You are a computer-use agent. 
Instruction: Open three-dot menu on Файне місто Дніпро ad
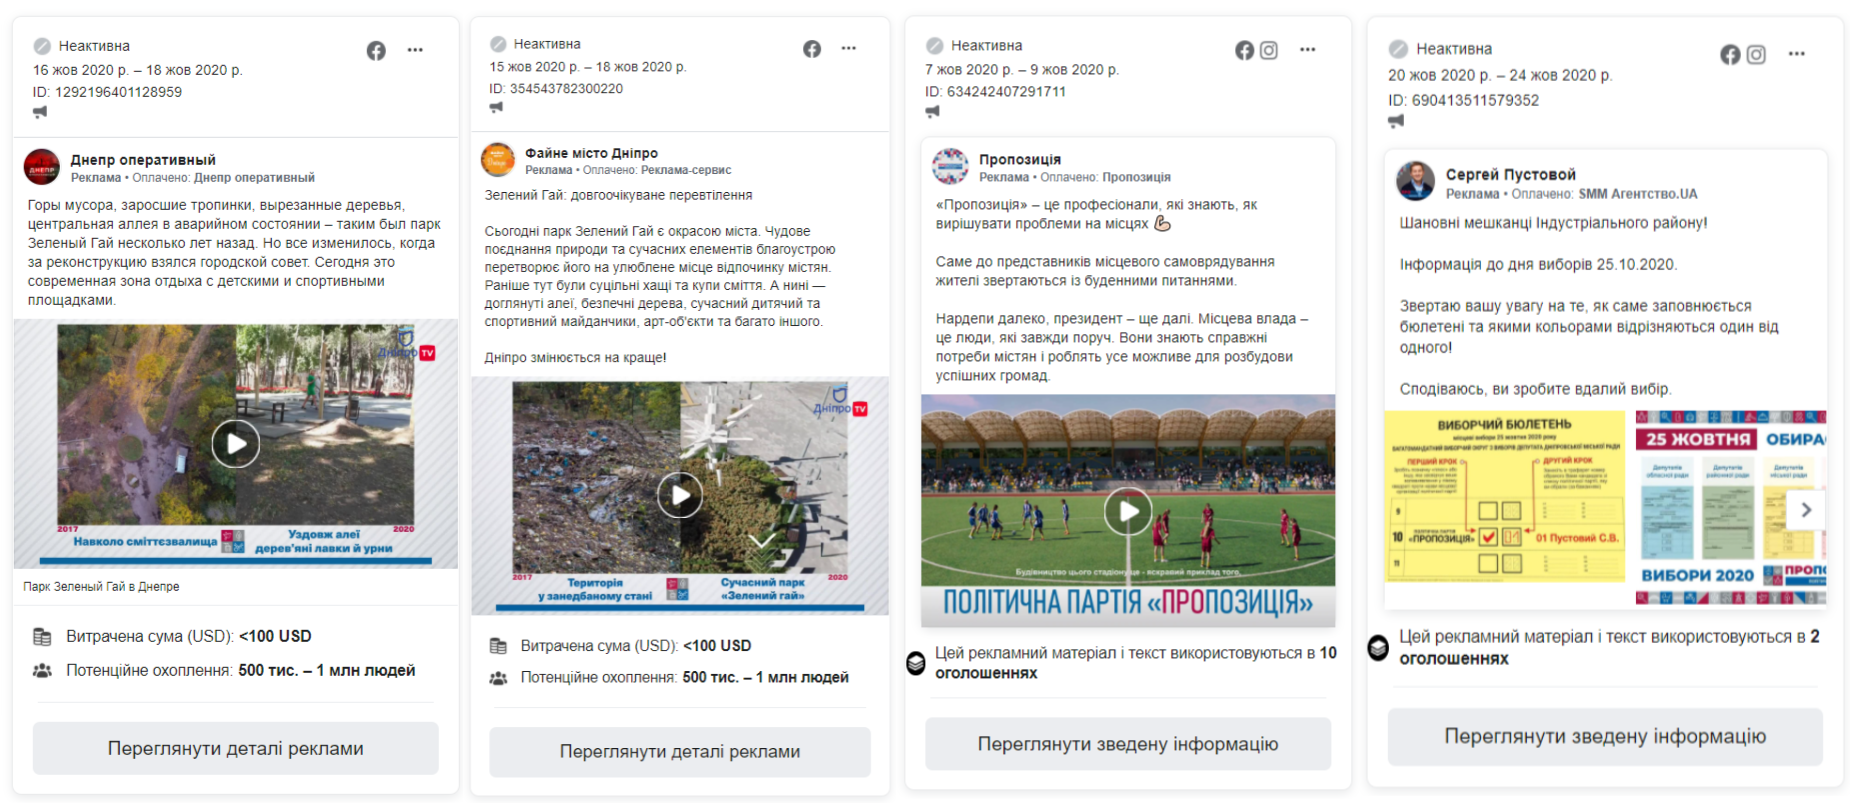click(x=849, y=48)
